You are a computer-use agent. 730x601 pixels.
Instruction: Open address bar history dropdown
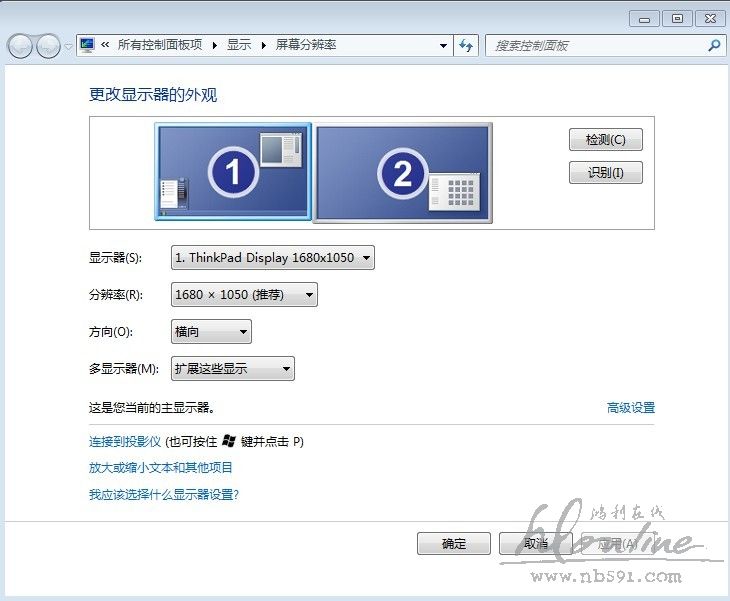(443, 46)
